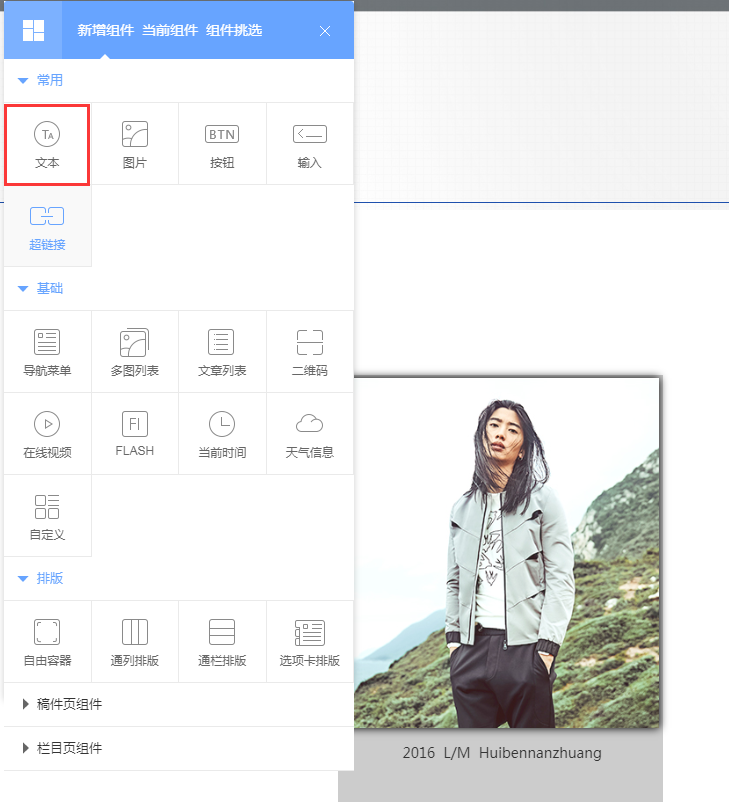Close the component panel with X

[x=325, y=31]
